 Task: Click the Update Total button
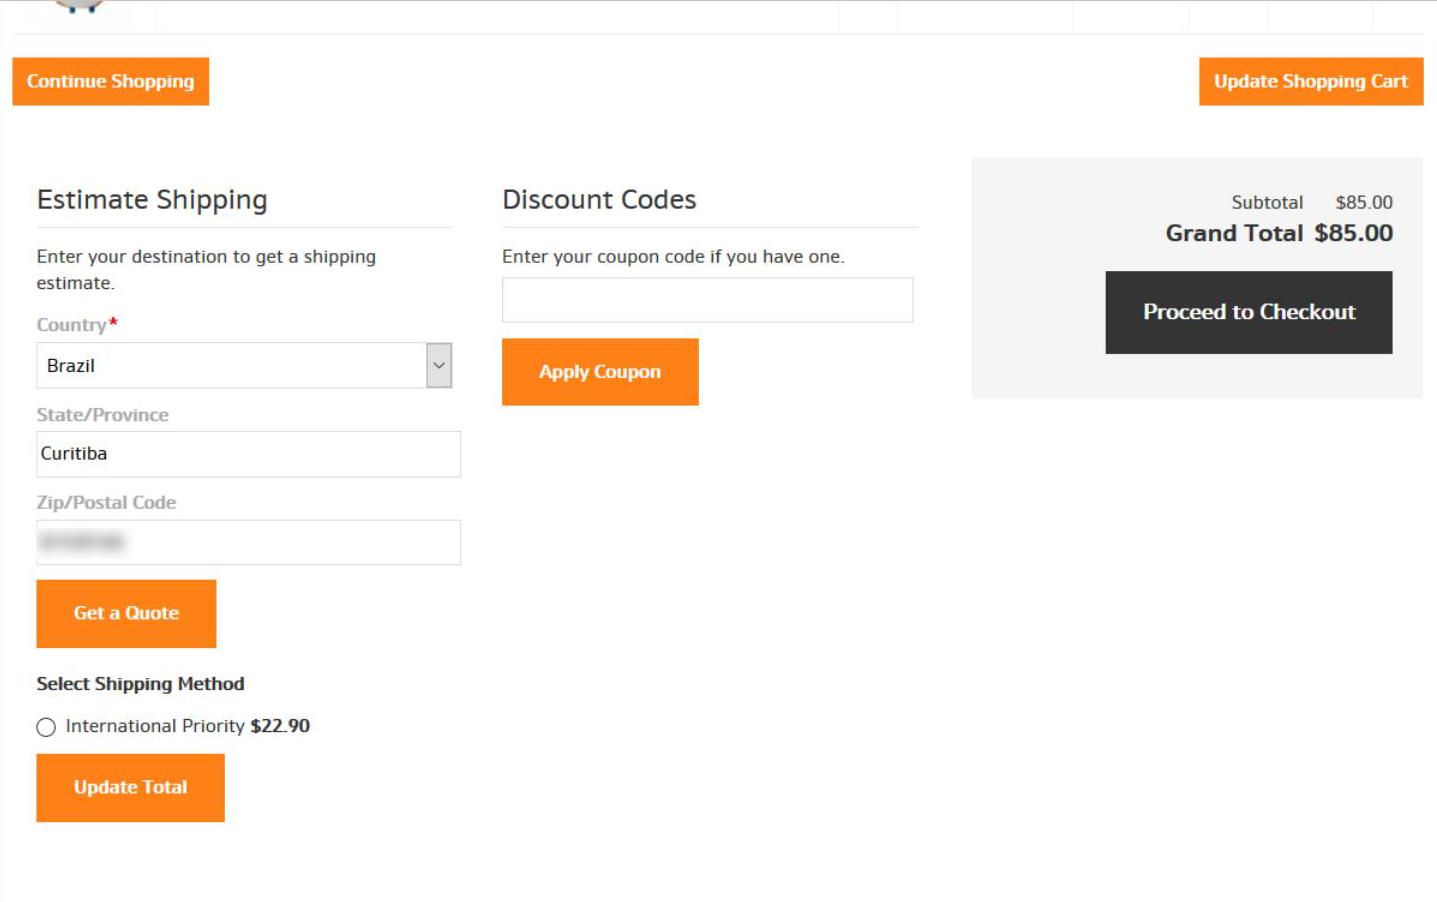point(130,788)
